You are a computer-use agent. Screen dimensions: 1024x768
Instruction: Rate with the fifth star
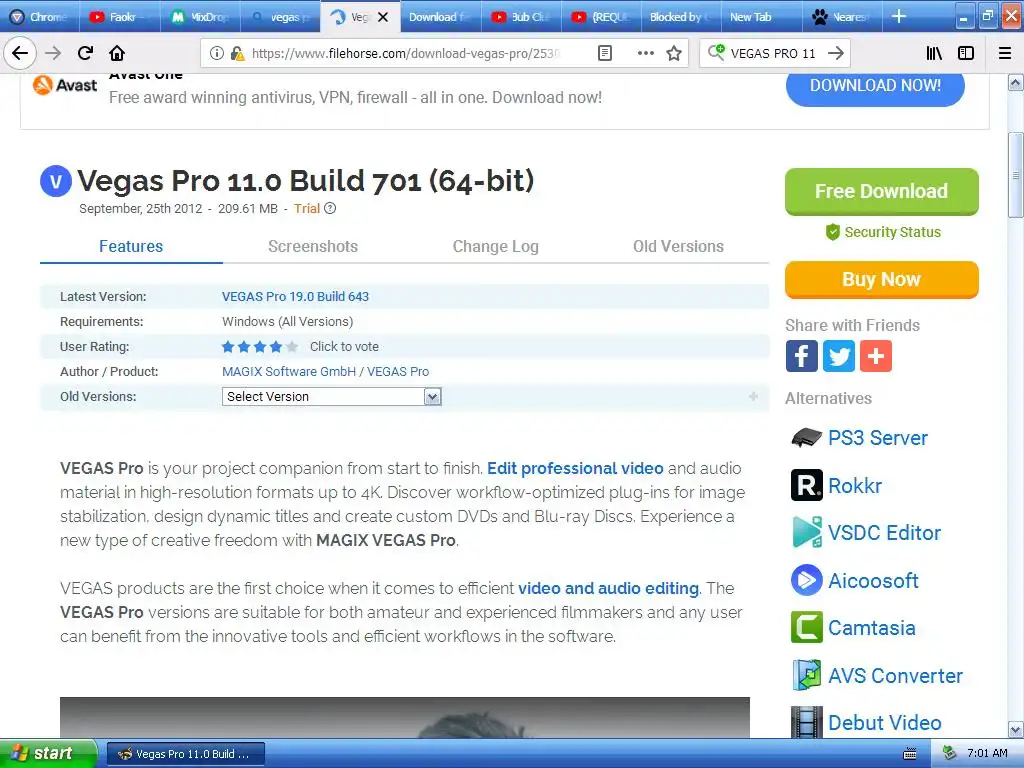click(292, 347)
